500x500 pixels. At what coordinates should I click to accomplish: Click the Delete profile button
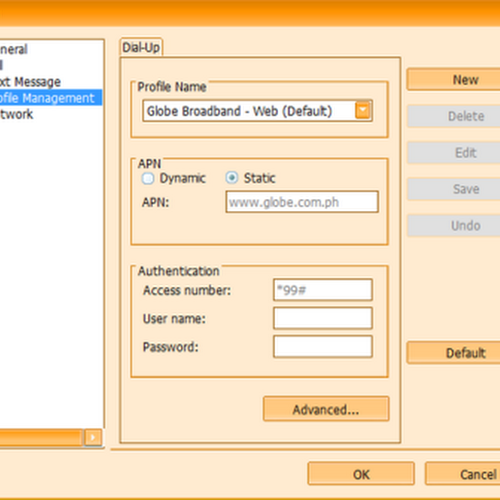[453, 116]
